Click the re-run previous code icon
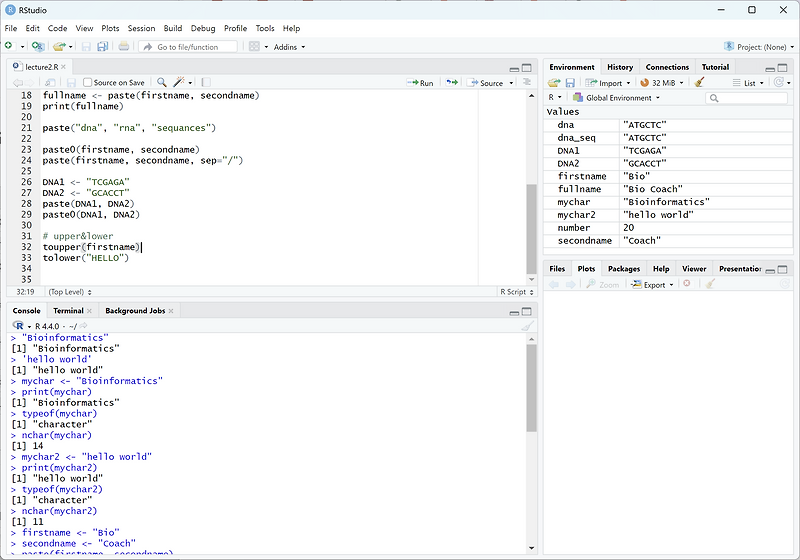This screenshot has width=800, height=560. (x=452, y=83)
